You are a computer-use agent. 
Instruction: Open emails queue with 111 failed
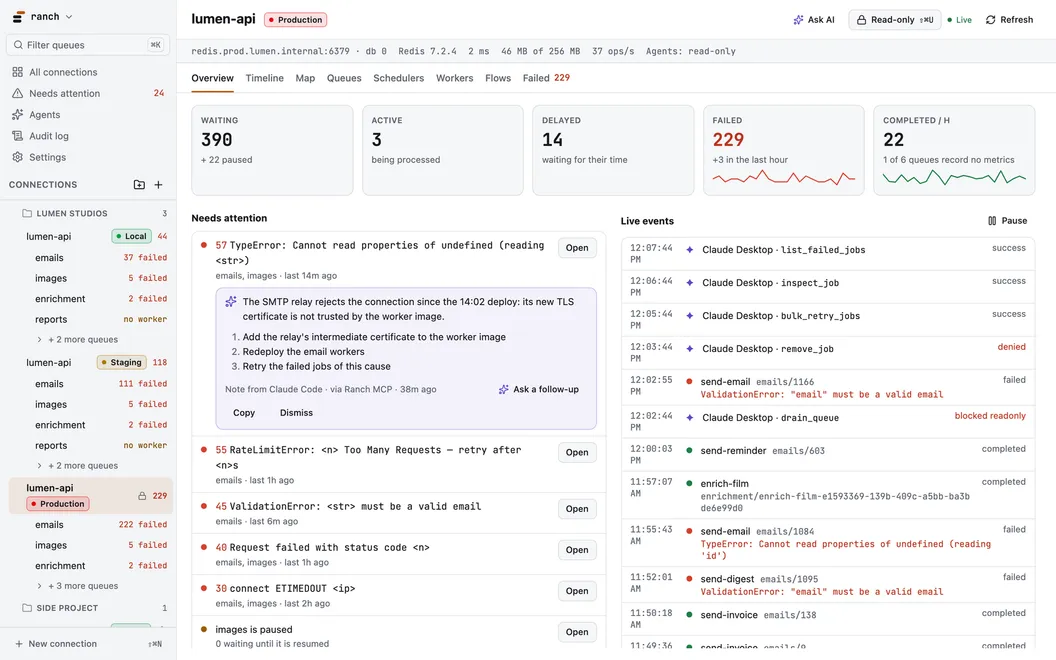click(x=100, y=384)
